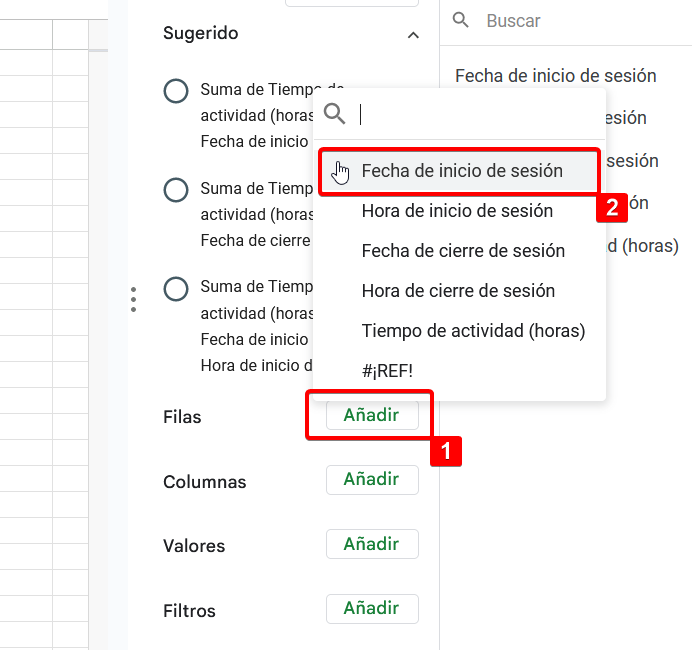Select the first suggested pivot table option
Screen dimensions: 692x650
coord(175,92)
